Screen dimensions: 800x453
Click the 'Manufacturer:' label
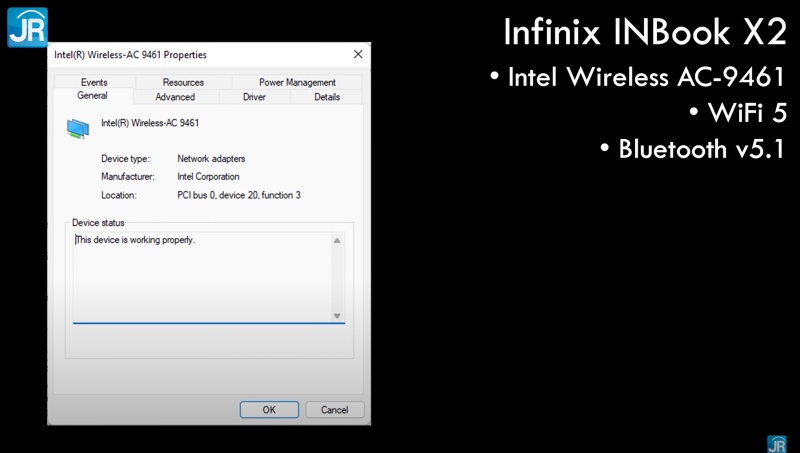(128, 177)
